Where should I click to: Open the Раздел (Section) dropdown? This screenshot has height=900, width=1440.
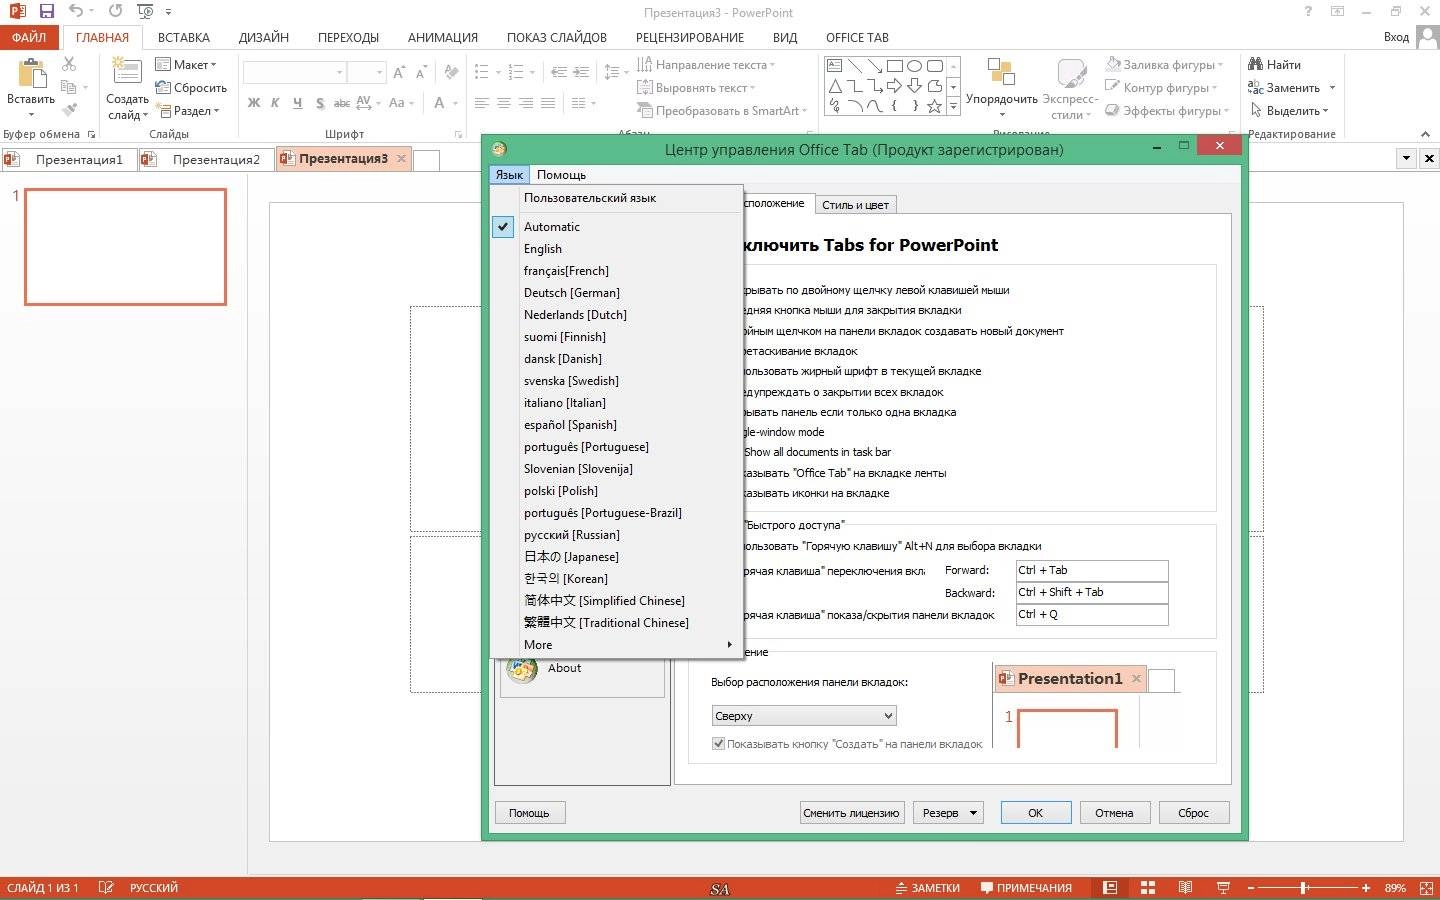pos(188,111)
